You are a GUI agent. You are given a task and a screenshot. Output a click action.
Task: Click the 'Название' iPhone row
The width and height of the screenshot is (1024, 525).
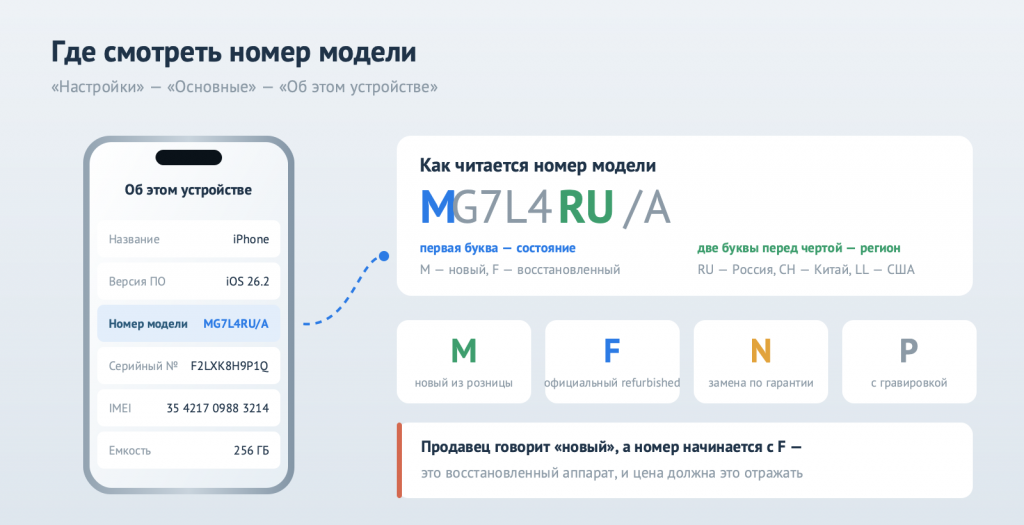pos(189,239)
